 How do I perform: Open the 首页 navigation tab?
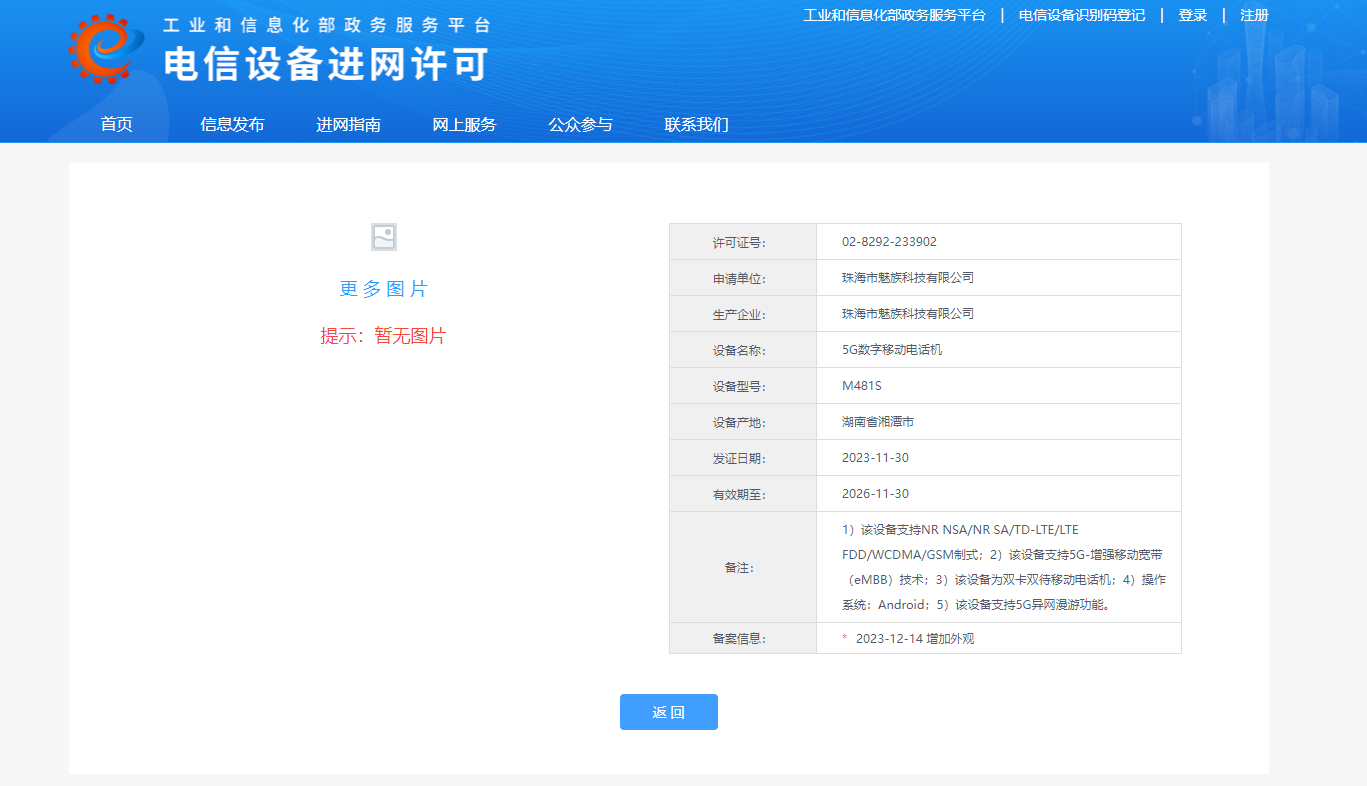click(x=116, y=125)
